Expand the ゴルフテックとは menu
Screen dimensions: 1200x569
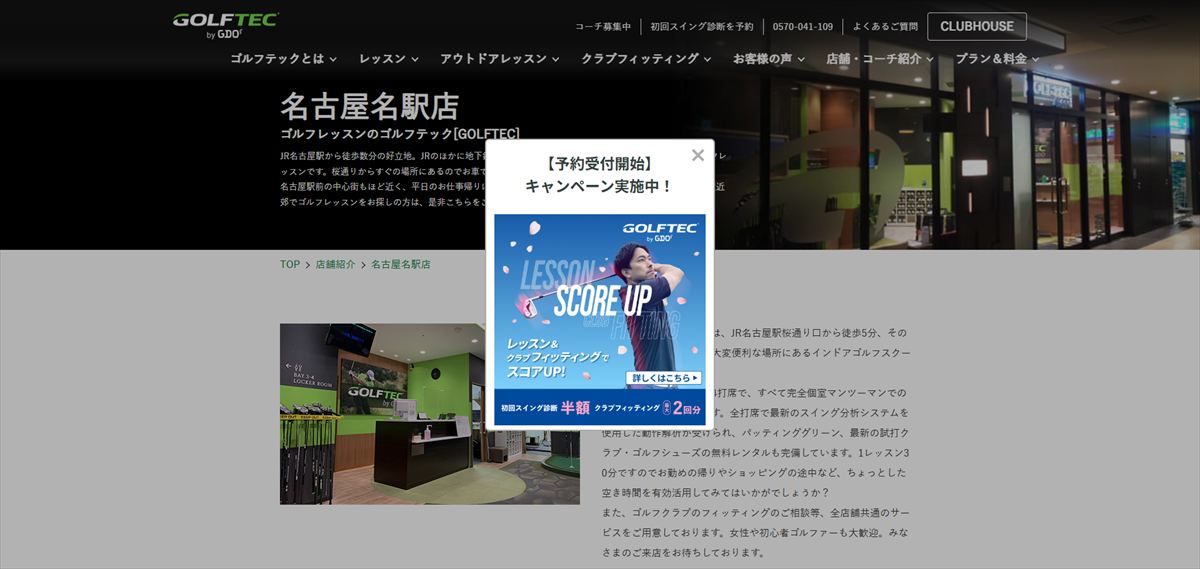pyautogui.click(x=284, y=59)
